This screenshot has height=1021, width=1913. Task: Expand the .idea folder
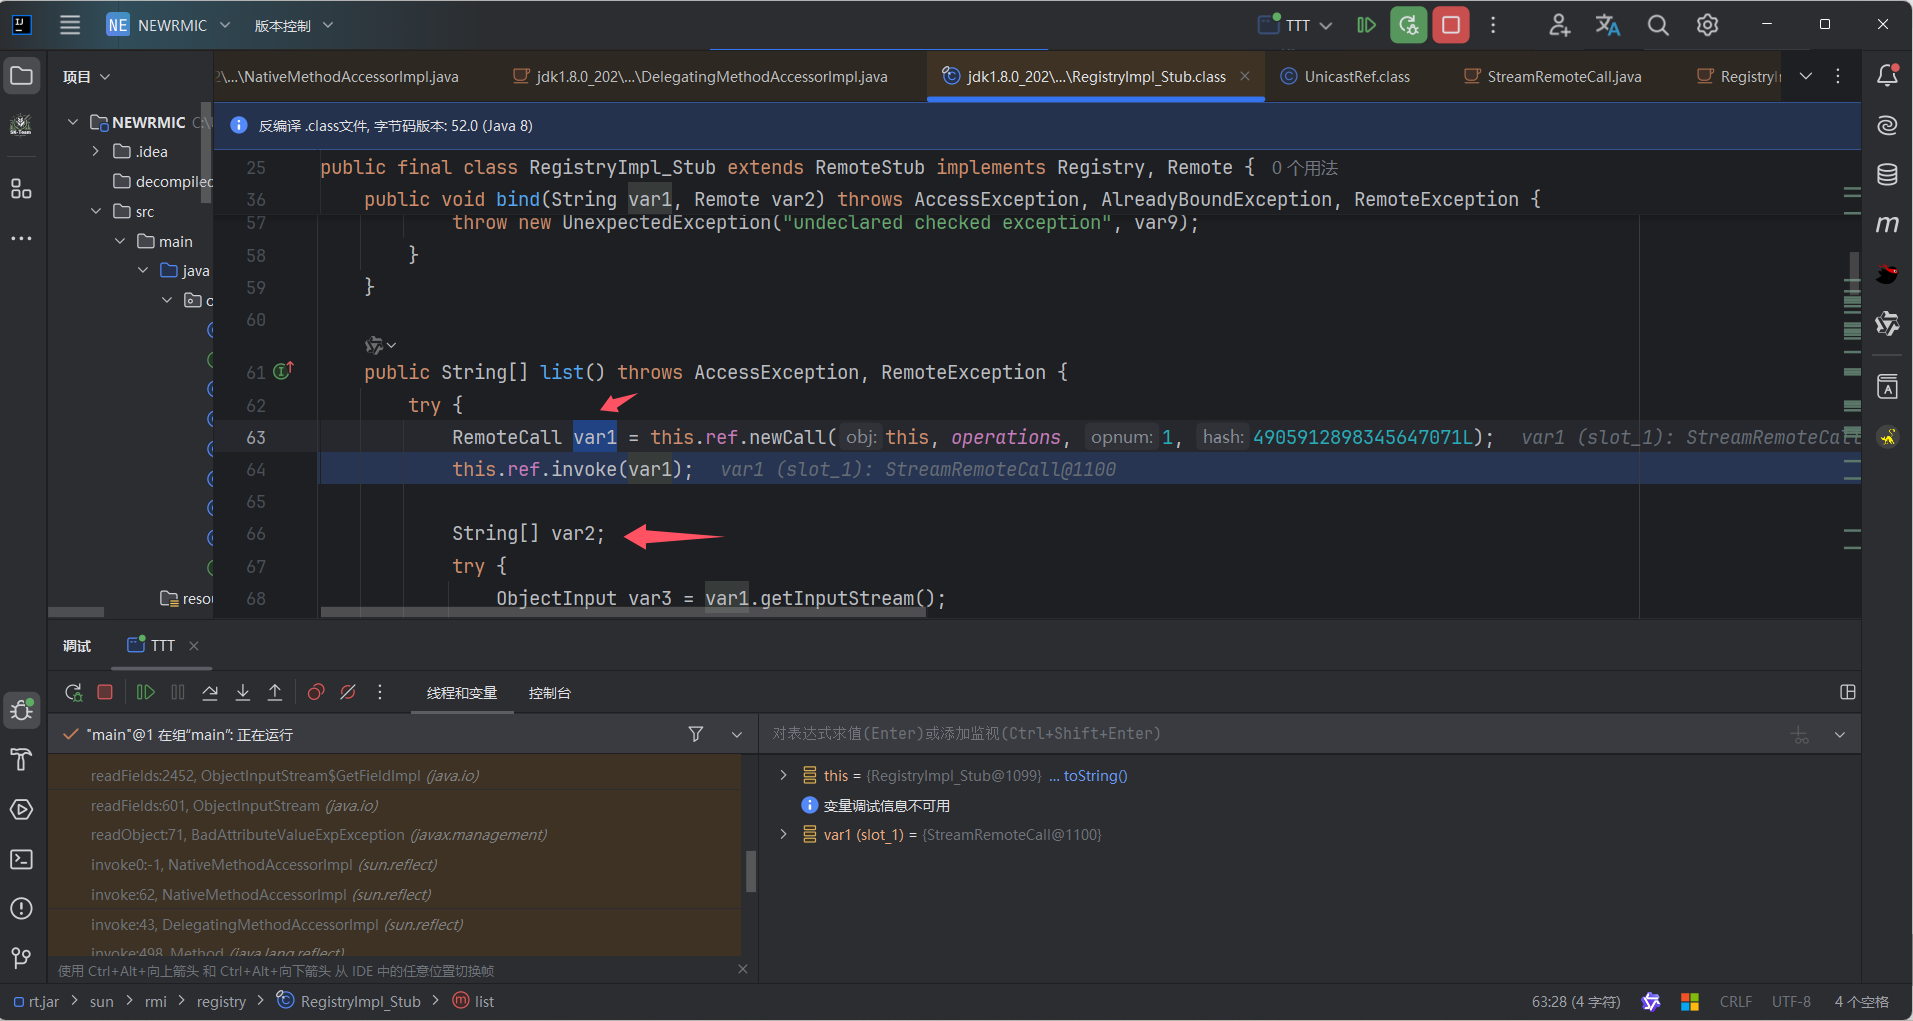[96, 151]
